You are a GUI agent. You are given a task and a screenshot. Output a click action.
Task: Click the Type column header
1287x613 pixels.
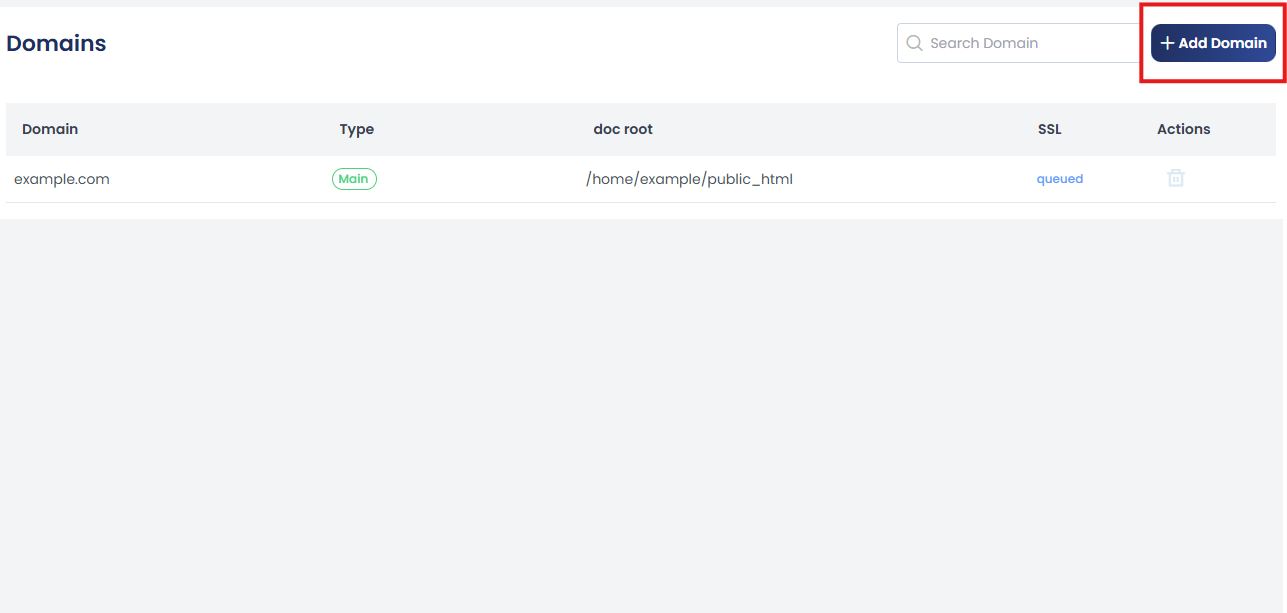pos(357,129)
